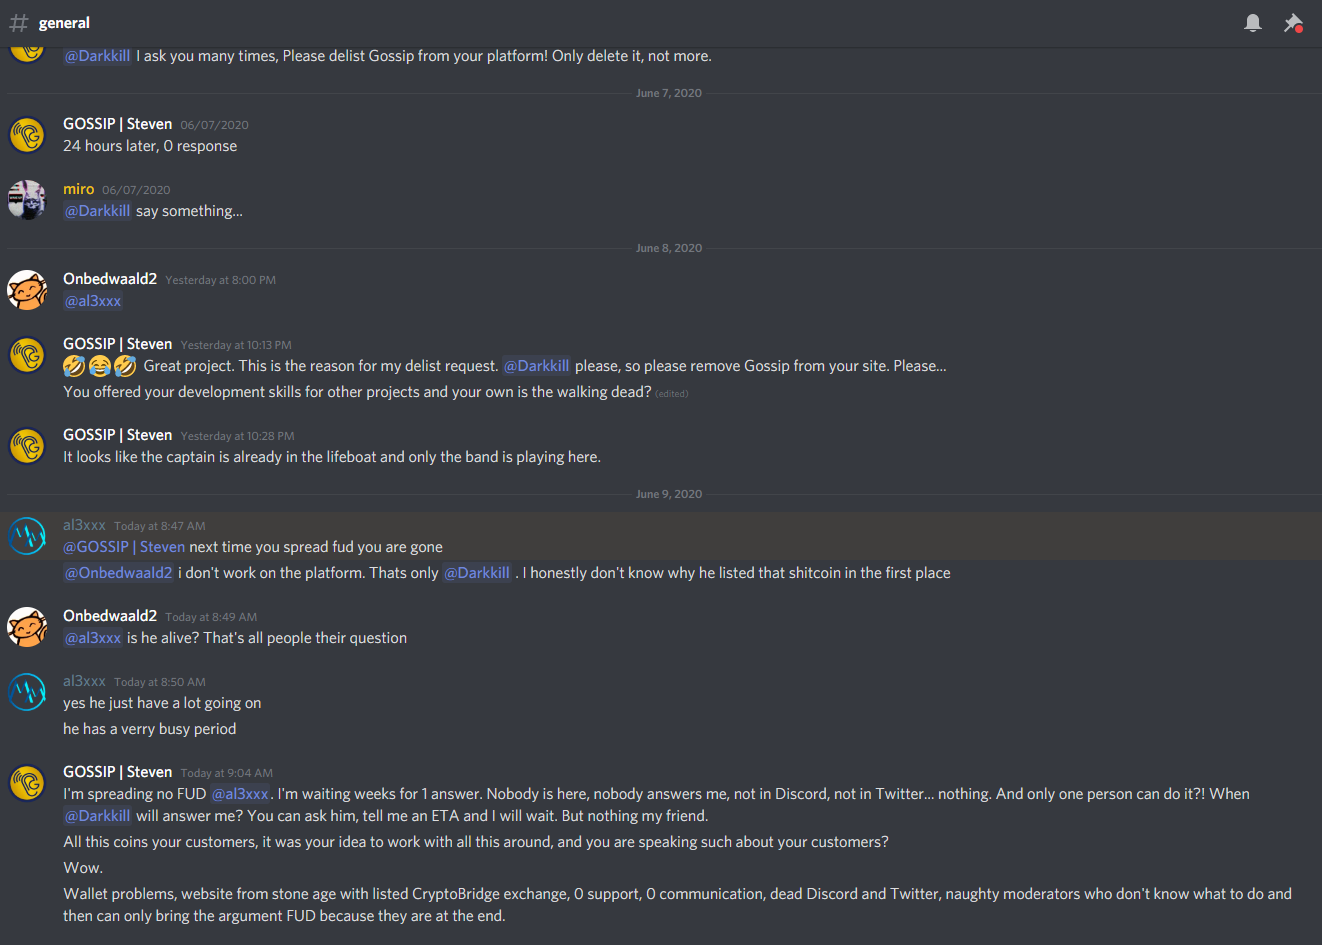Show pinned messages
This screenshot has height=945, width=1322.
pos(1293,23)
